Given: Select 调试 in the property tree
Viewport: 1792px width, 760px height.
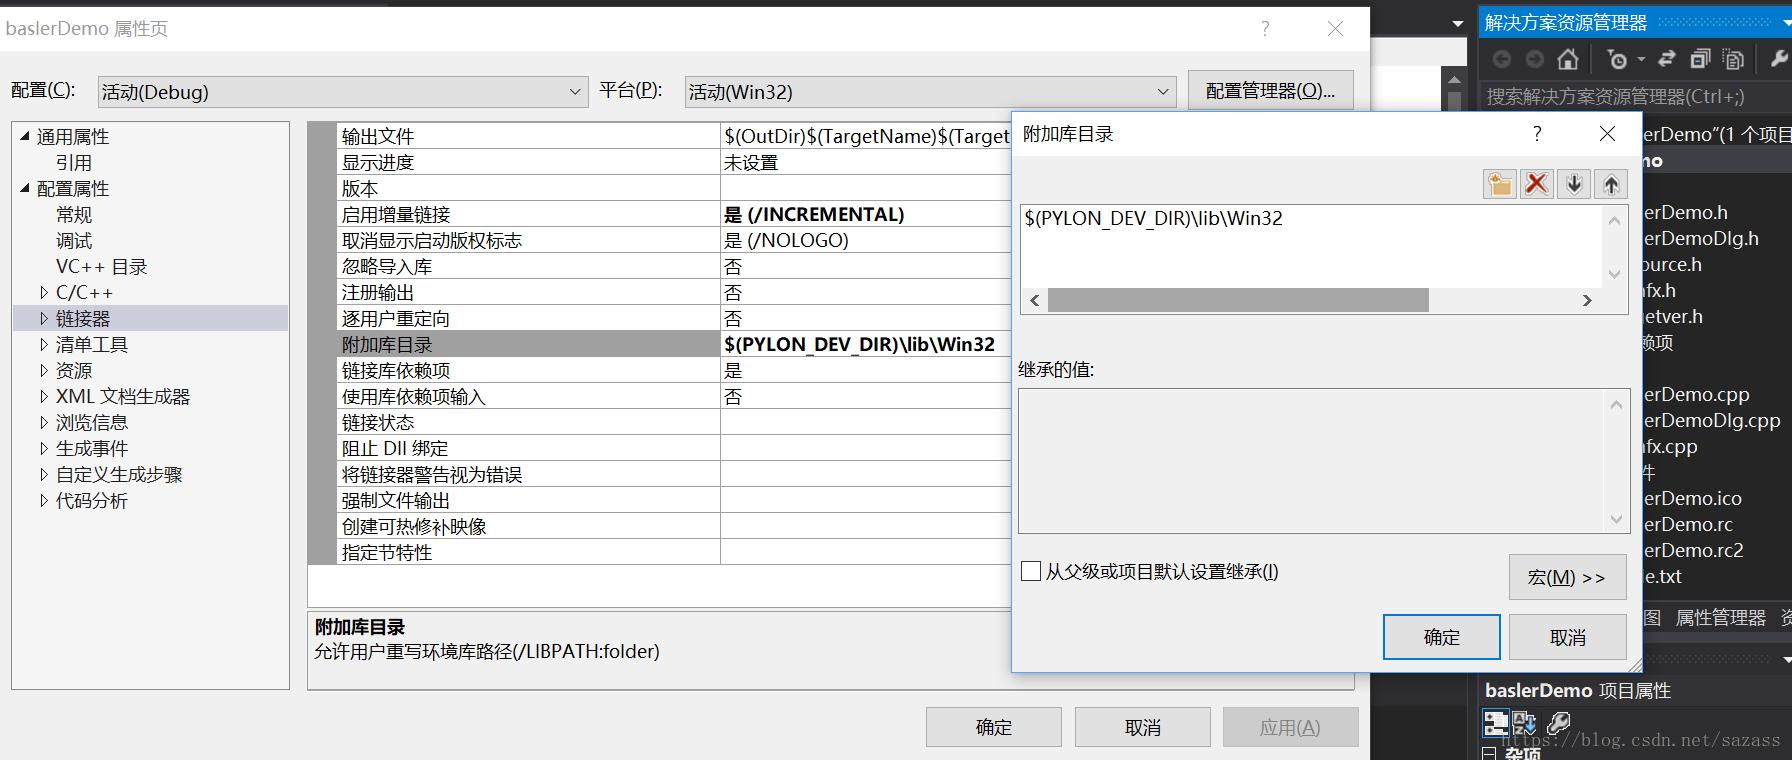Looking at the screenshot, I should point(74,240).
